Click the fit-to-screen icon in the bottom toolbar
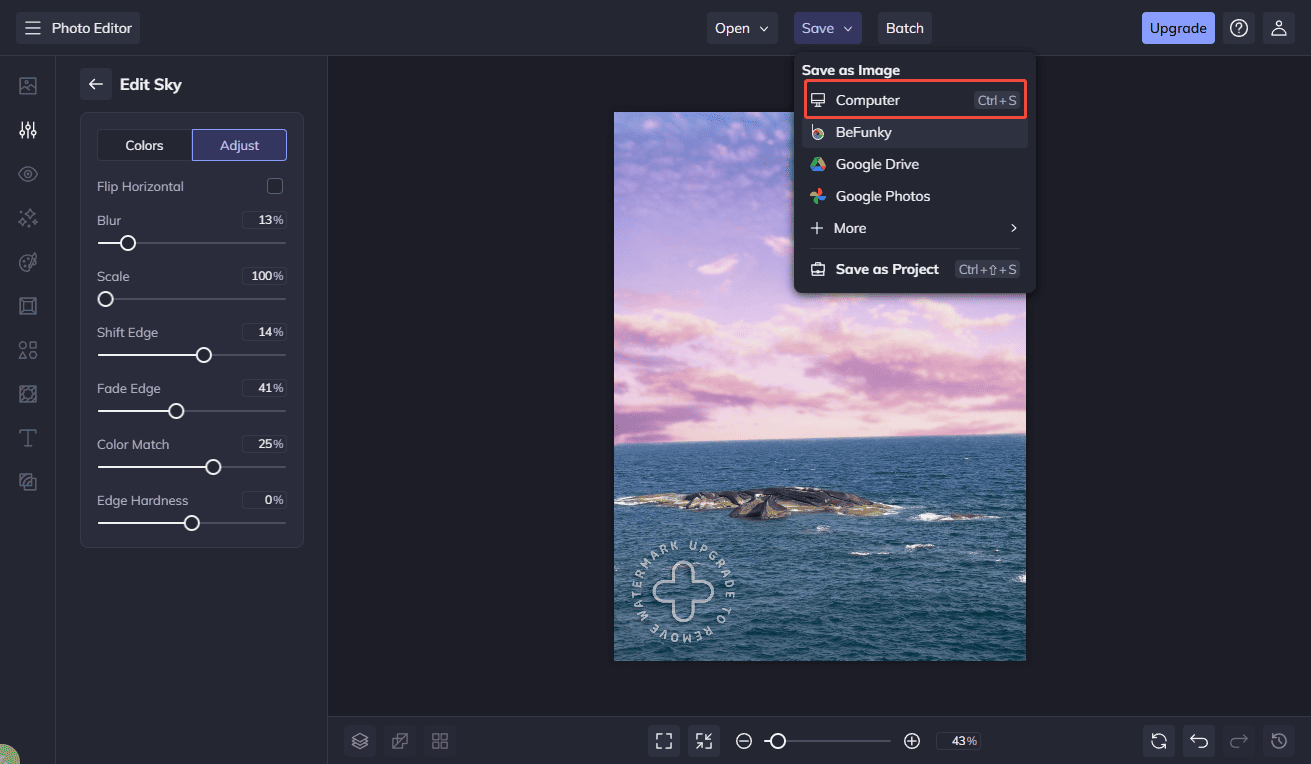 663,741
